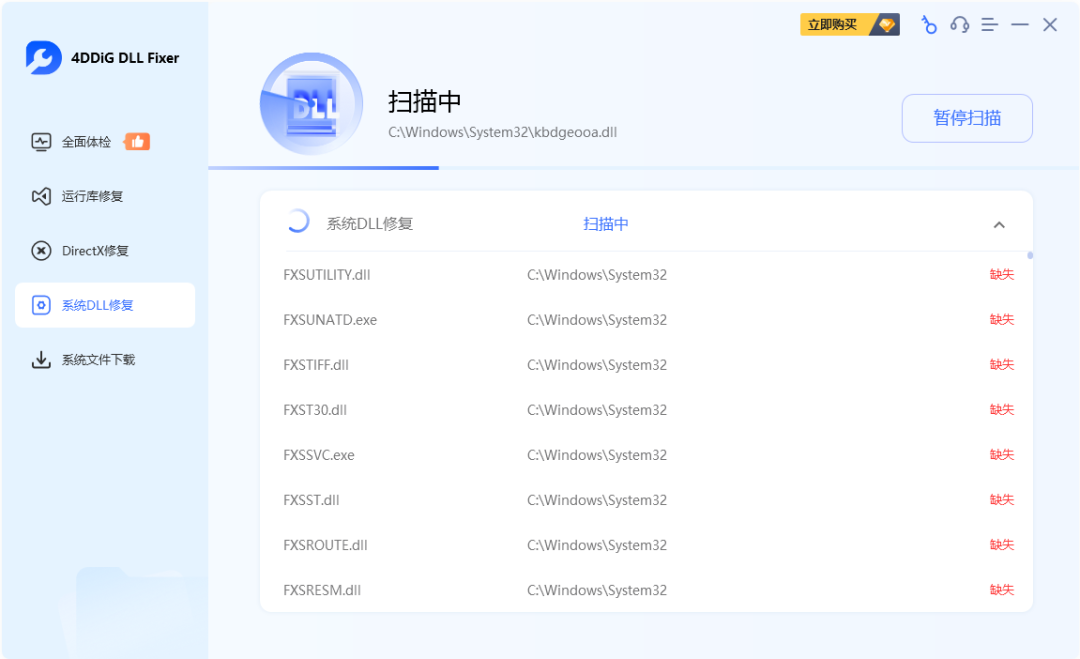Image resolution: width=1080 pixels, height=659 pixels.
Task: Select the DirectX修复 circle-X icon
Action: coord(41,251)
